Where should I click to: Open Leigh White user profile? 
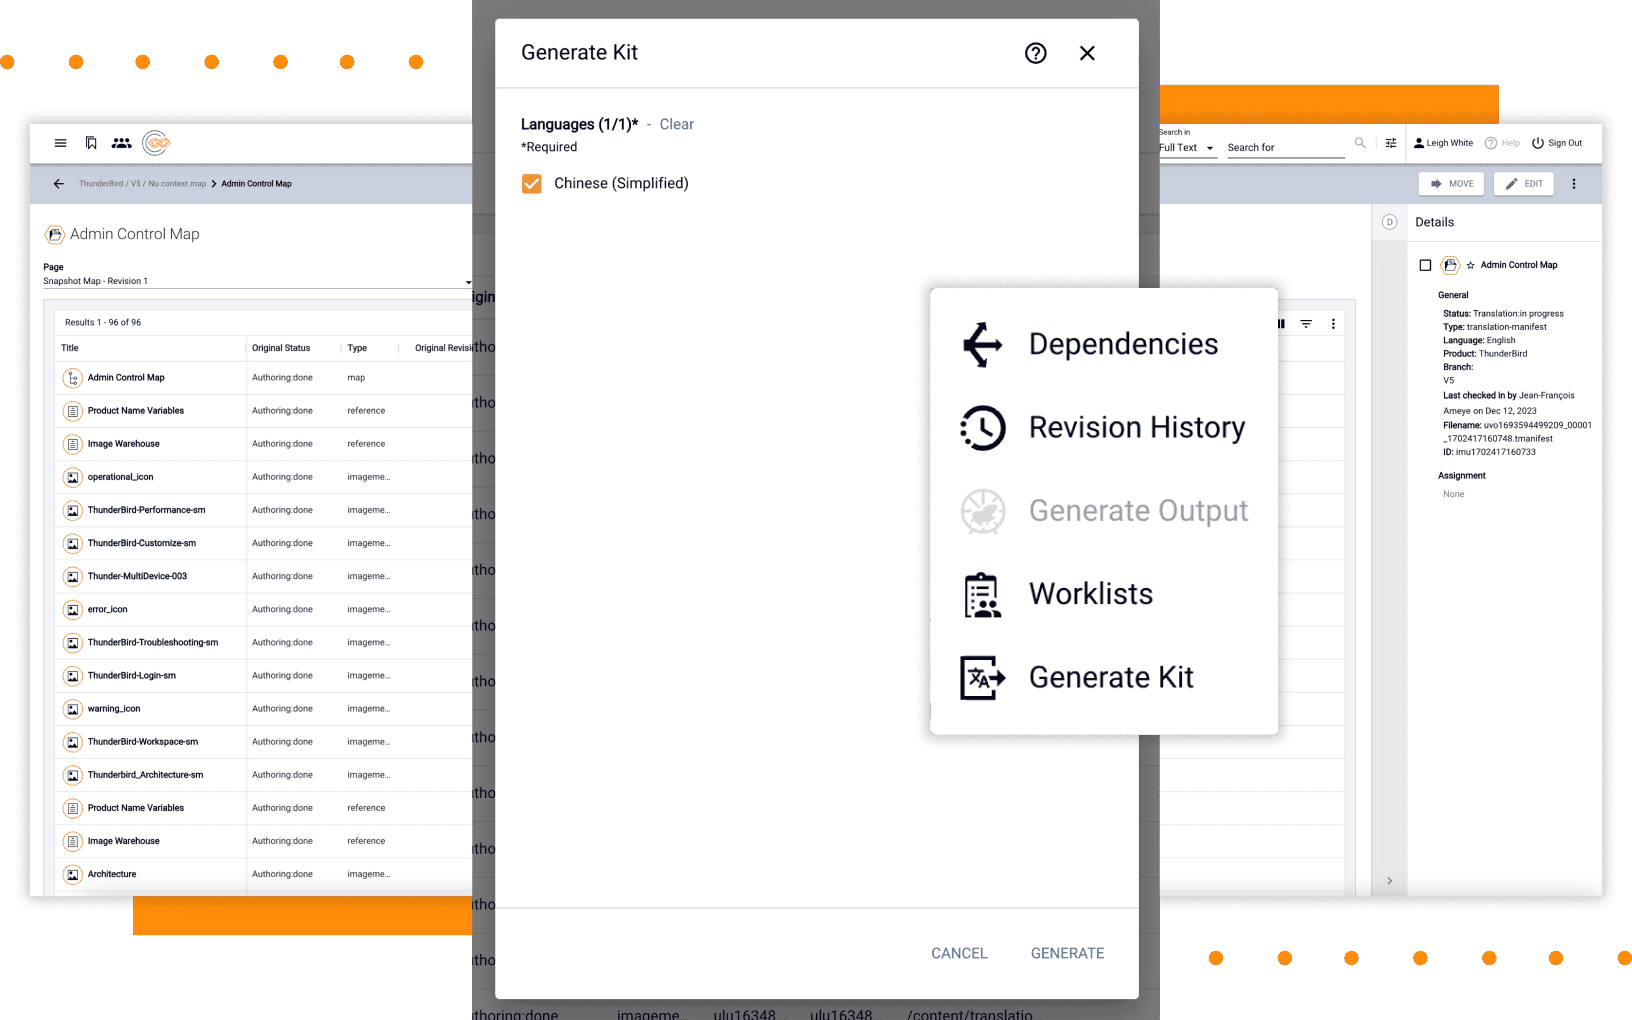[1443, 143]
